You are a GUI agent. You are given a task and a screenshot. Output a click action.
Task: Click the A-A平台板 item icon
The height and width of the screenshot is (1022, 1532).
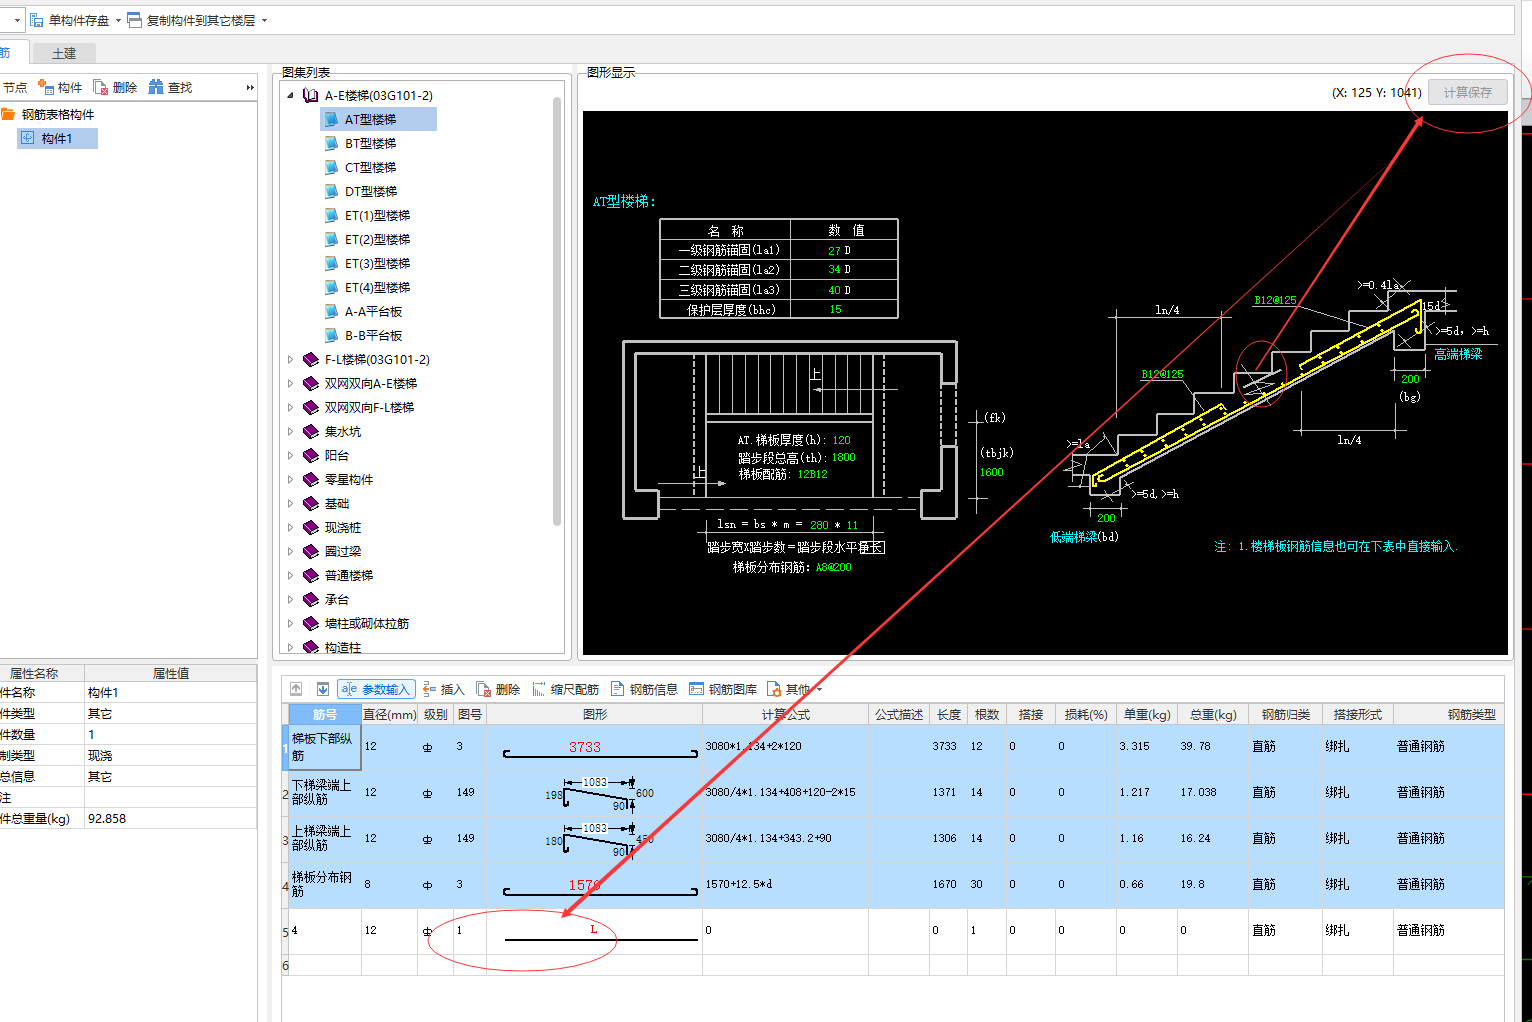[331, 311]
